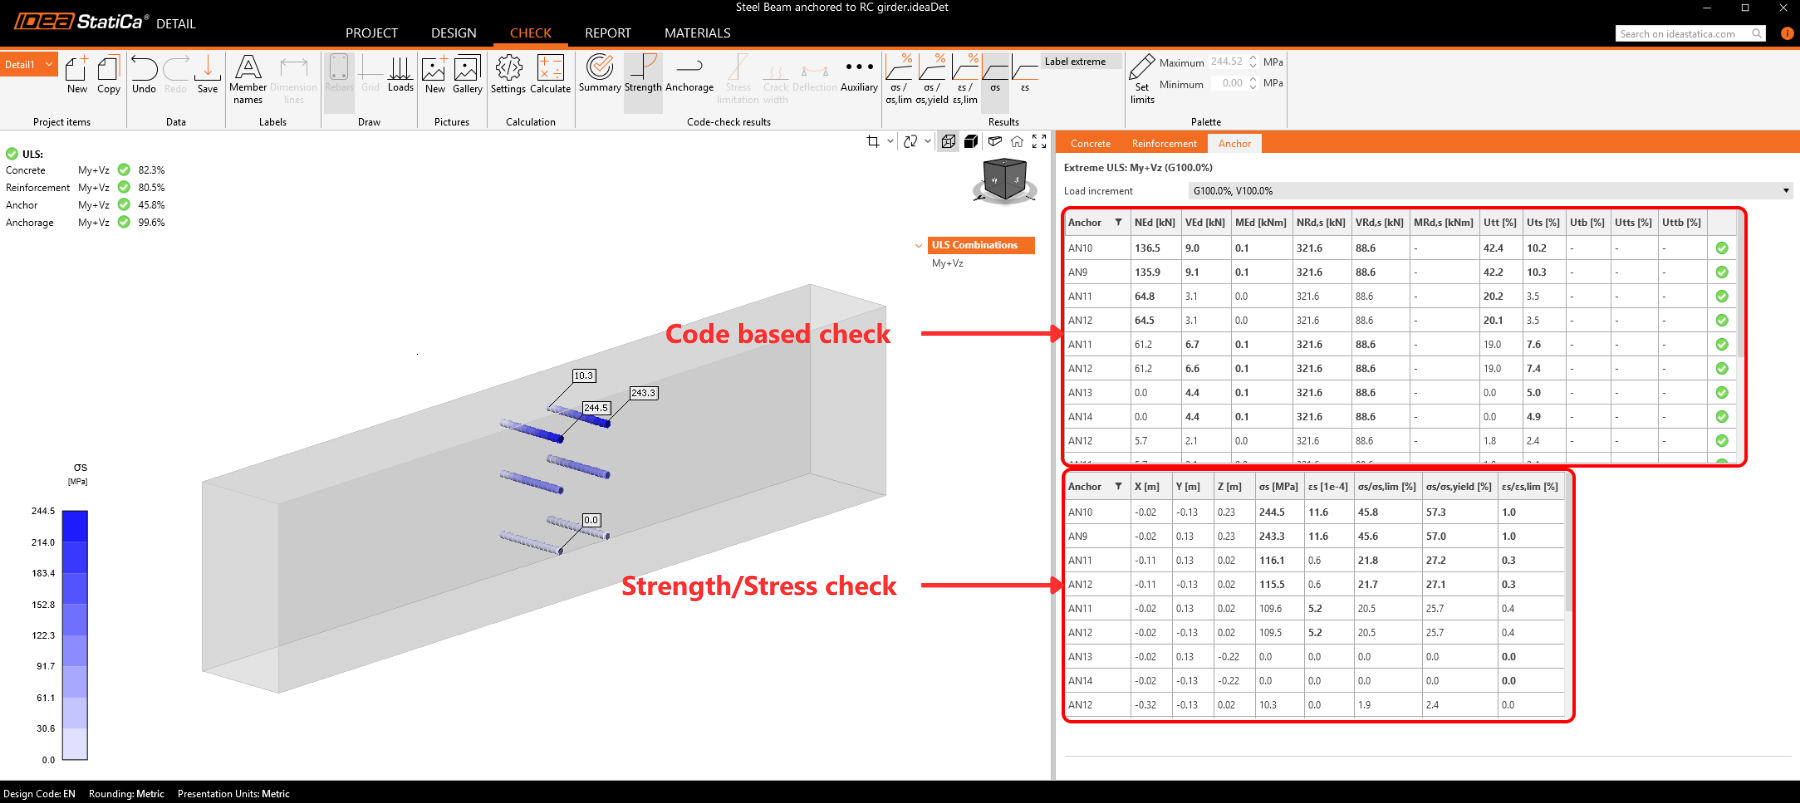Click the σs color legend scale

(75, 635)
